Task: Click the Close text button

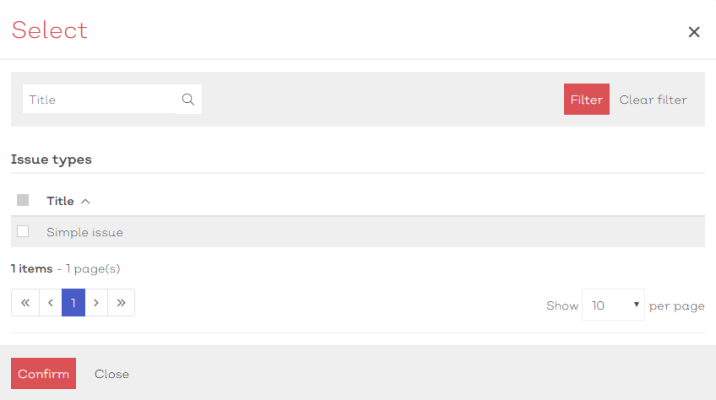Action: (x=111, y=374)
